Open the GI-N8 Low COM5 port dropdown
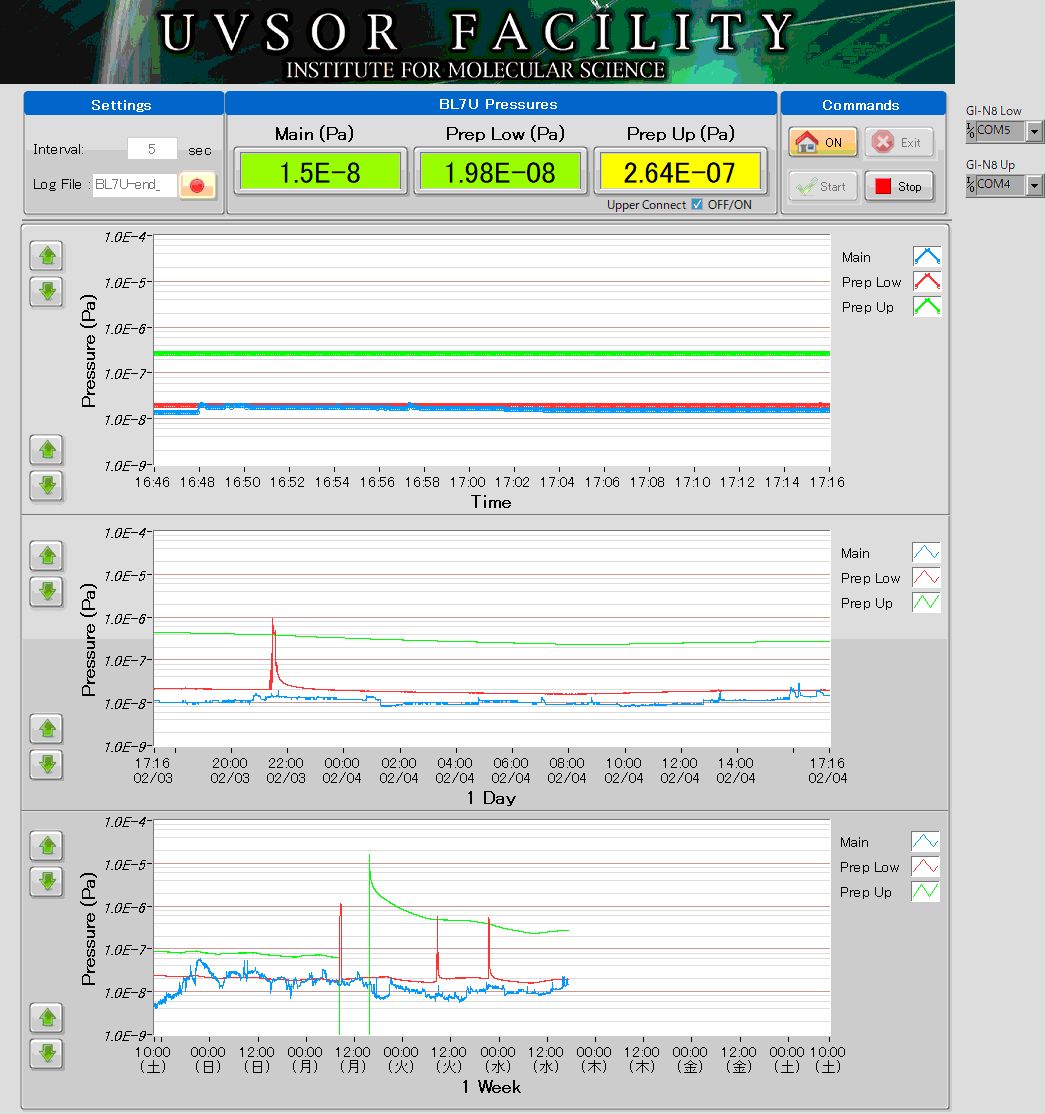This screenshot has height=1114, width=1045. [x=1034, y=131]
